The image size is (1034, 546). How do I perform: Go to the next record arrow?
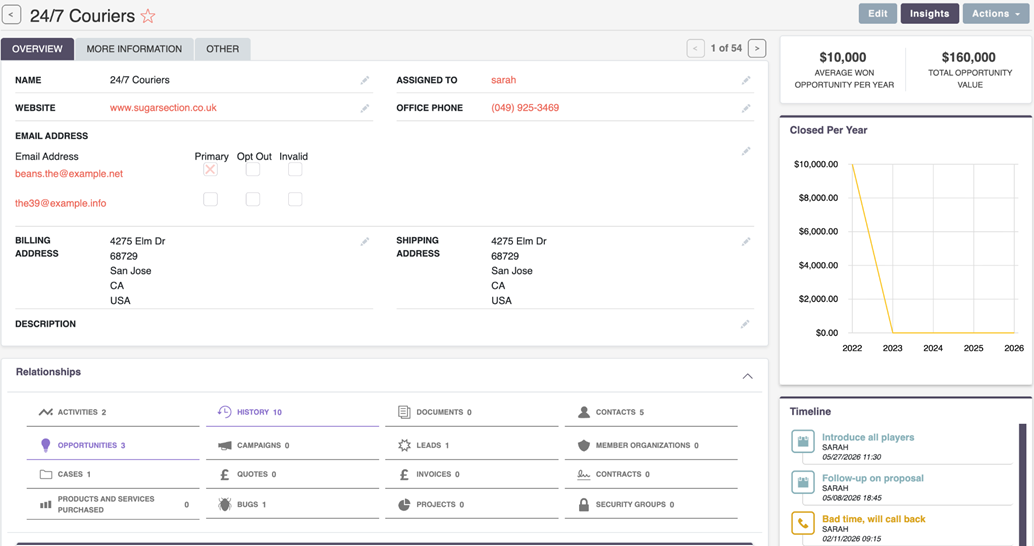(757, 48)
